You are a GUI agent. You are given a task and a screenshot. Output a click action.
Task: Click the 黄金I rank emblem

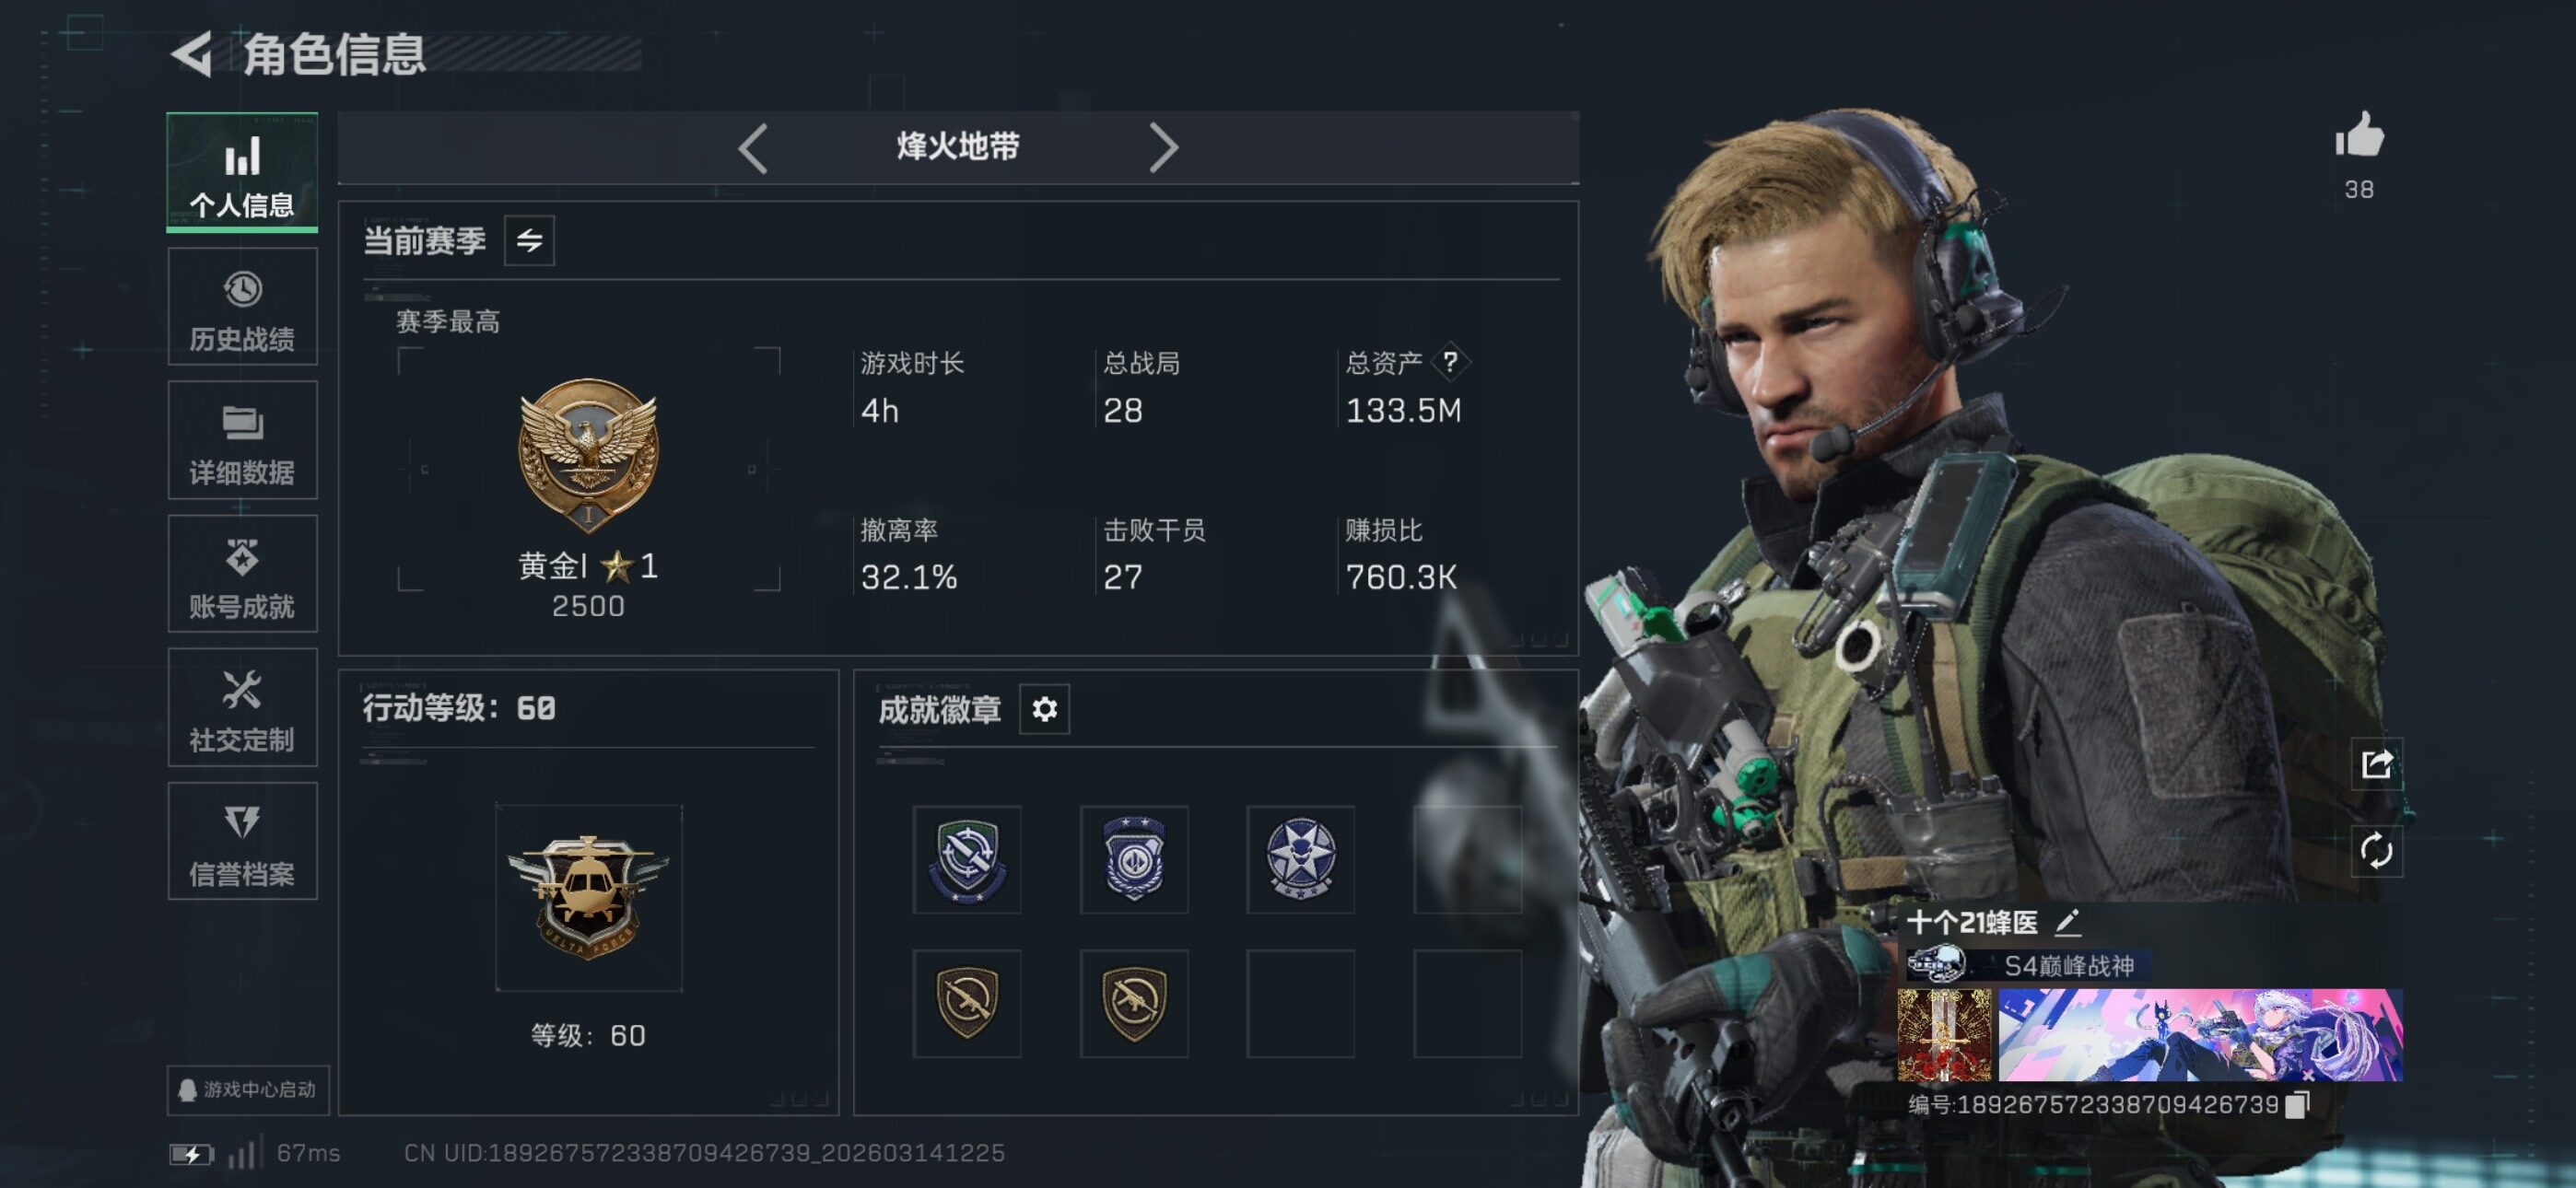coord(588,455)
